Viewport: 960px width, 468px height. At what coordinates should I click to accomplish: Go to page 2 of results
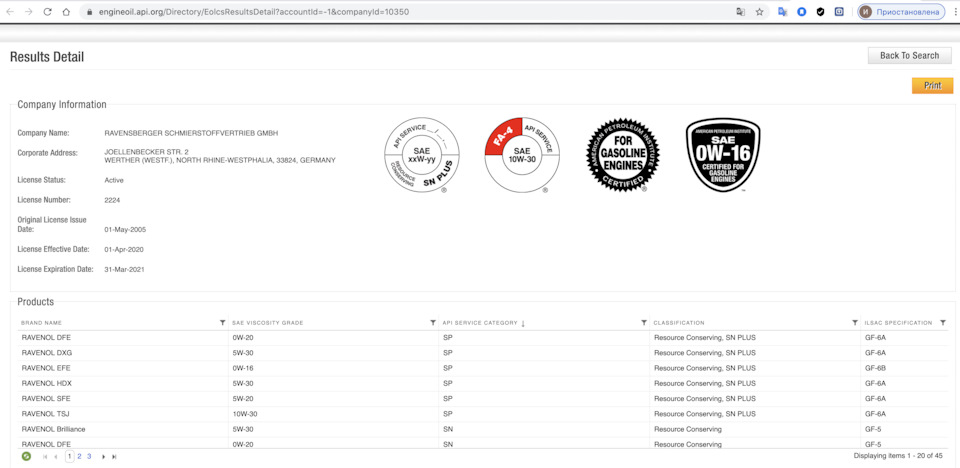tap(80, 456)
